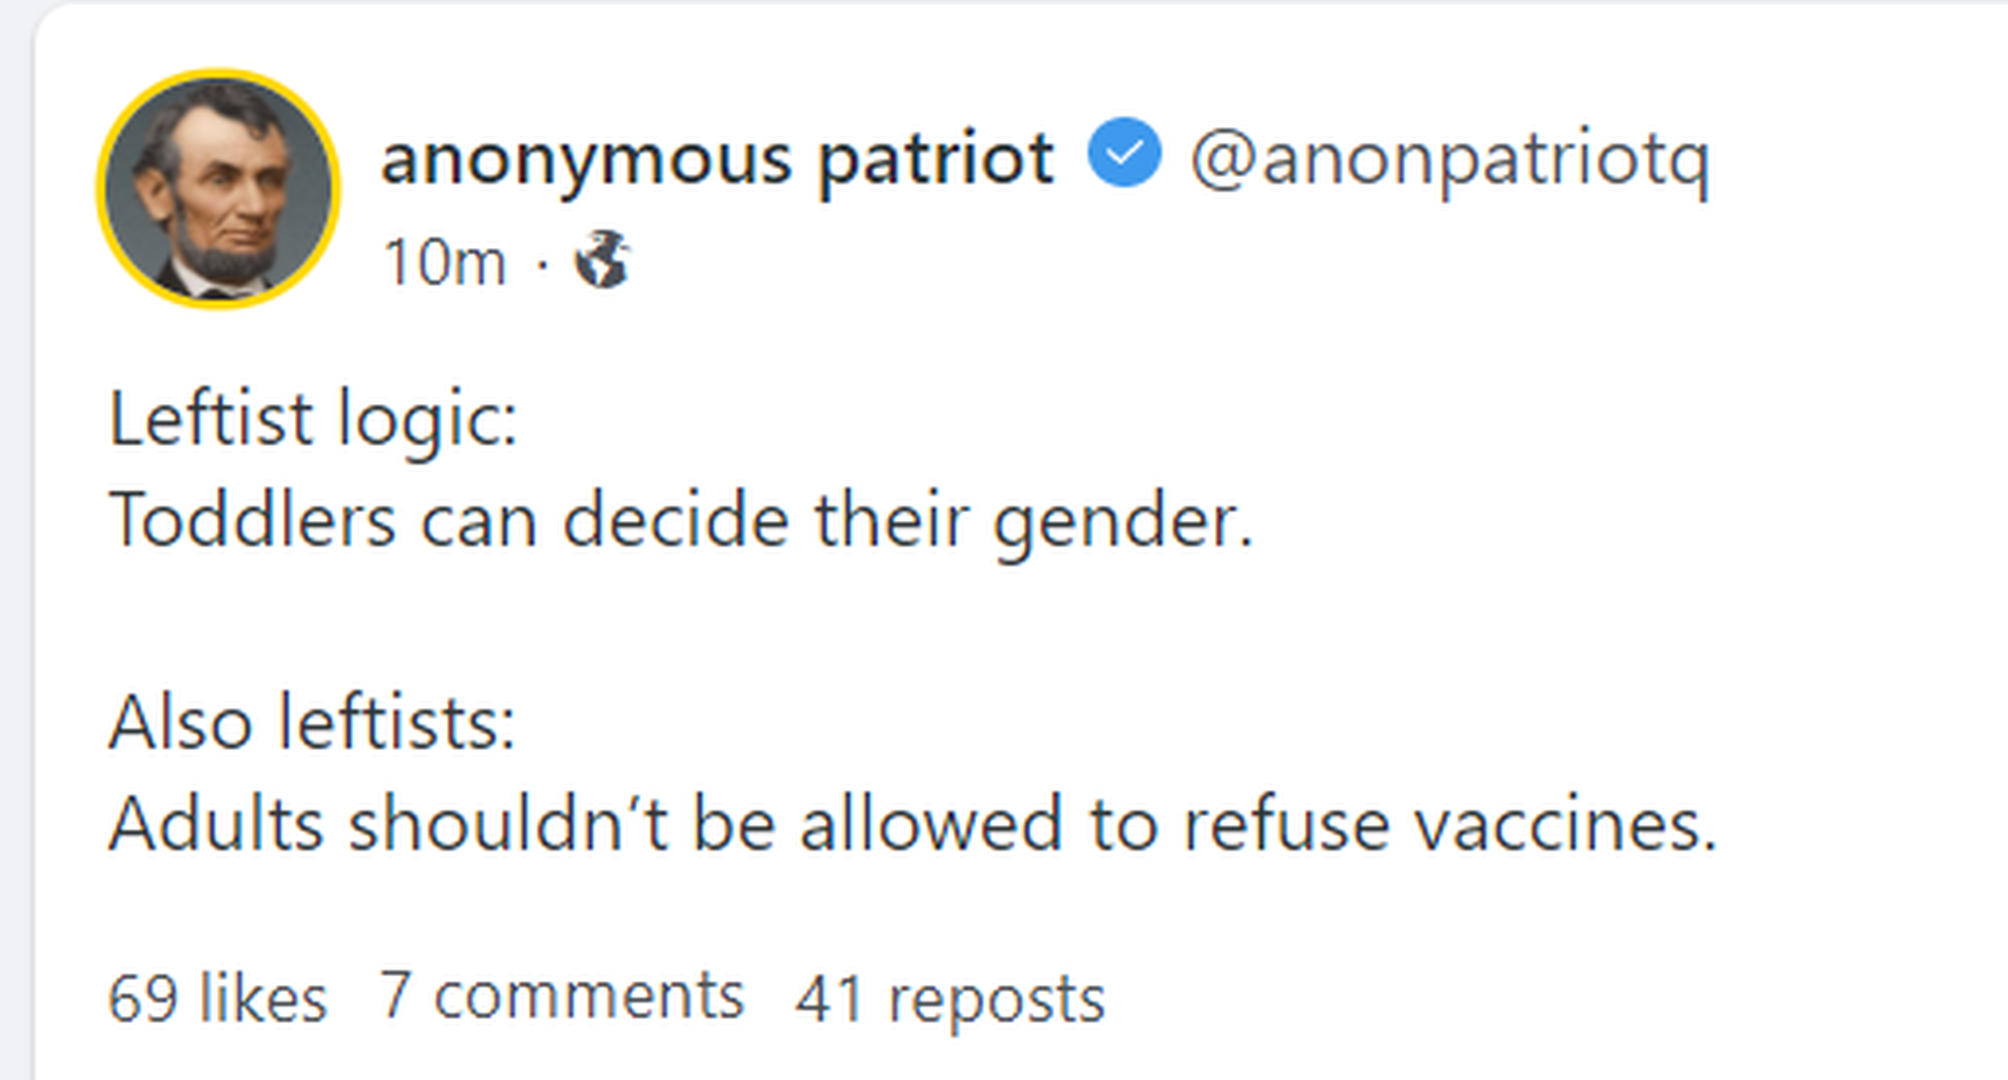This screenshot has width=2008, height=1080.
Task: Click the globe public visibility icon
Action: 602,260
